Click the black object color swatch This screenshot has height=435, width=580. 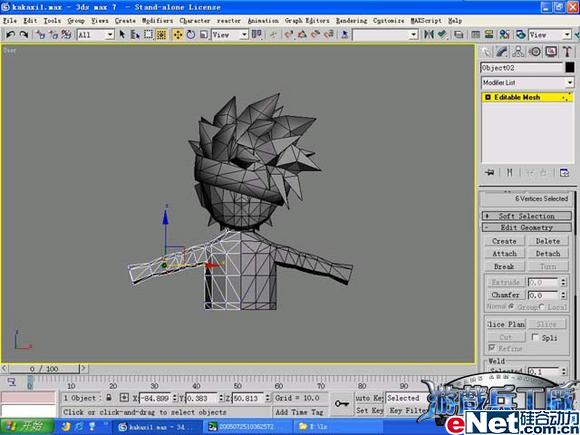[x=570, y=67]
